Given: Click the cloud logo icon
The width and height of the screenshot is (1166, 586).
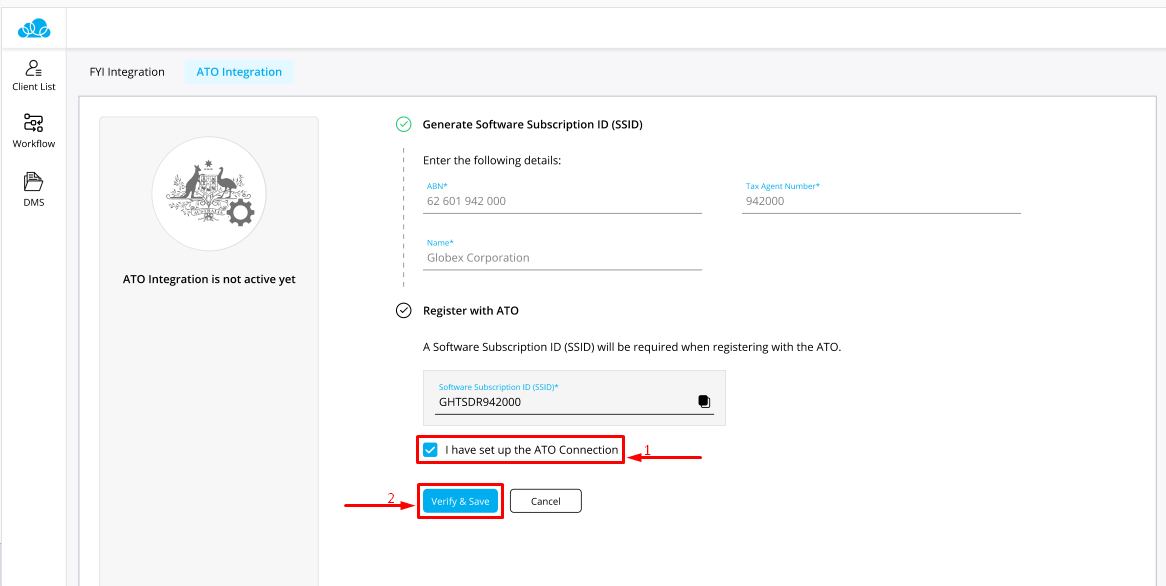Looking at the screenshot, I should [33, 29].
